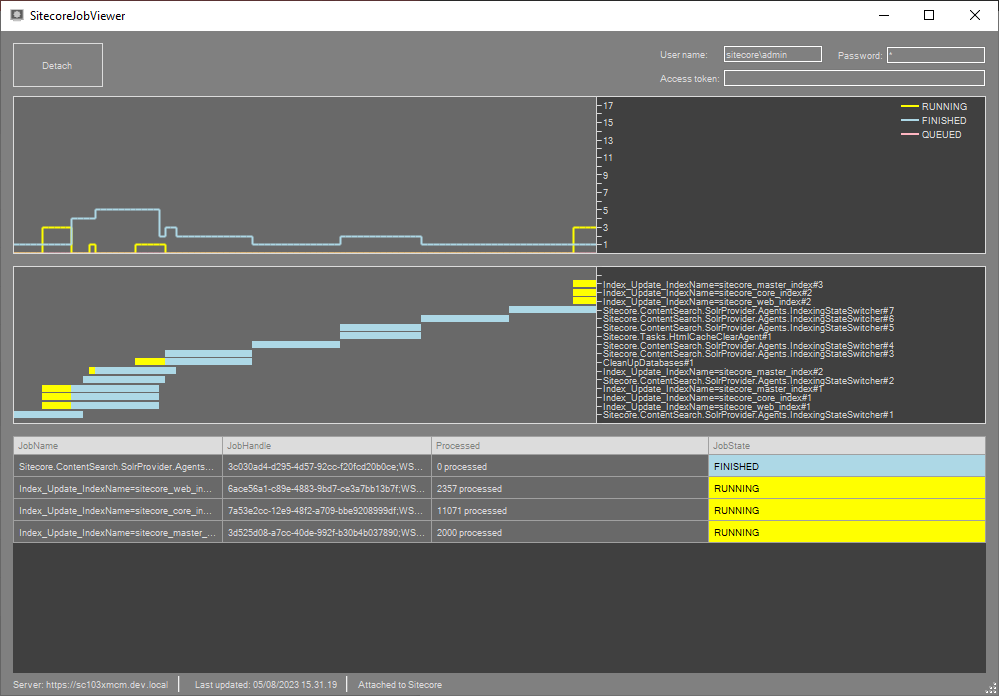Screen dimensions: 999x696
Task: Click the JobState column header
Action: tap(846, 445)
